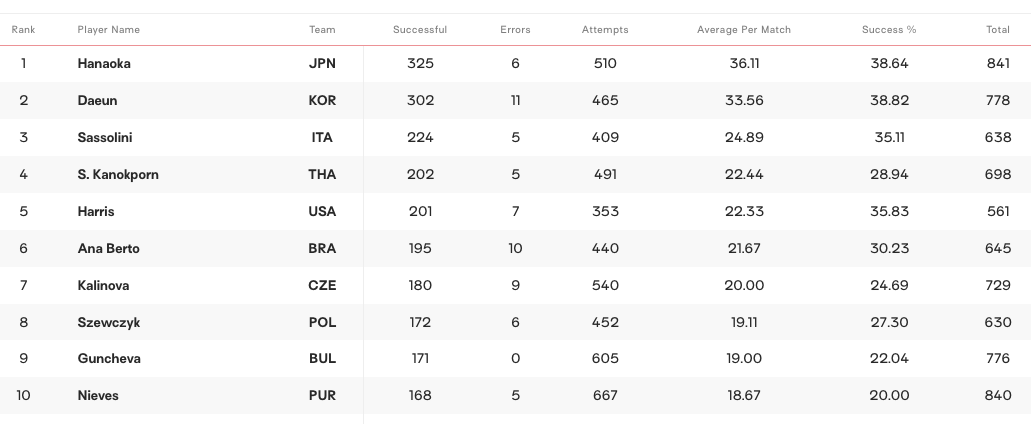Open player Hanaoka's profile

[104, 64]
